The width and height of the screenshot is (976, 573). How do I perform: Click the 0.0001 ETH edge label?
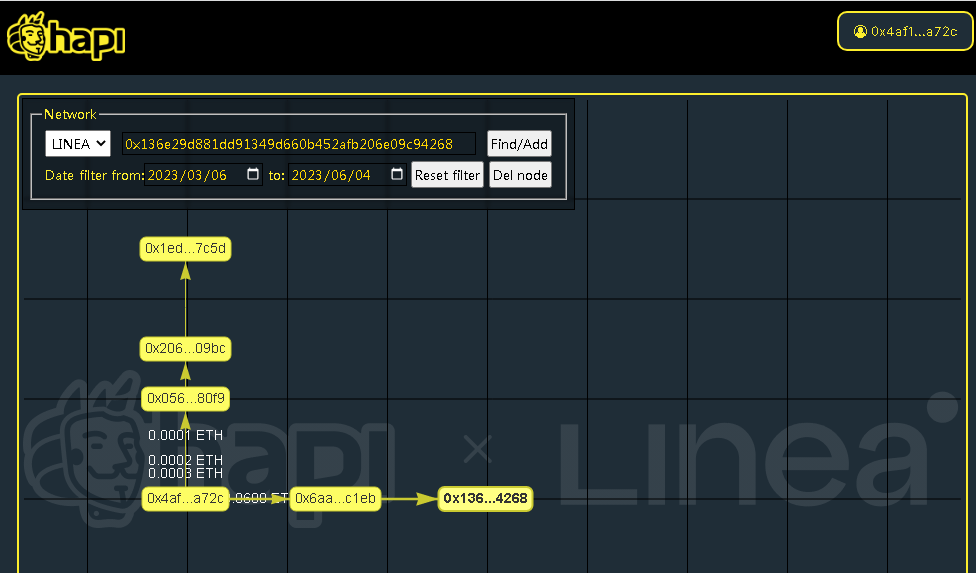(185, 436)
